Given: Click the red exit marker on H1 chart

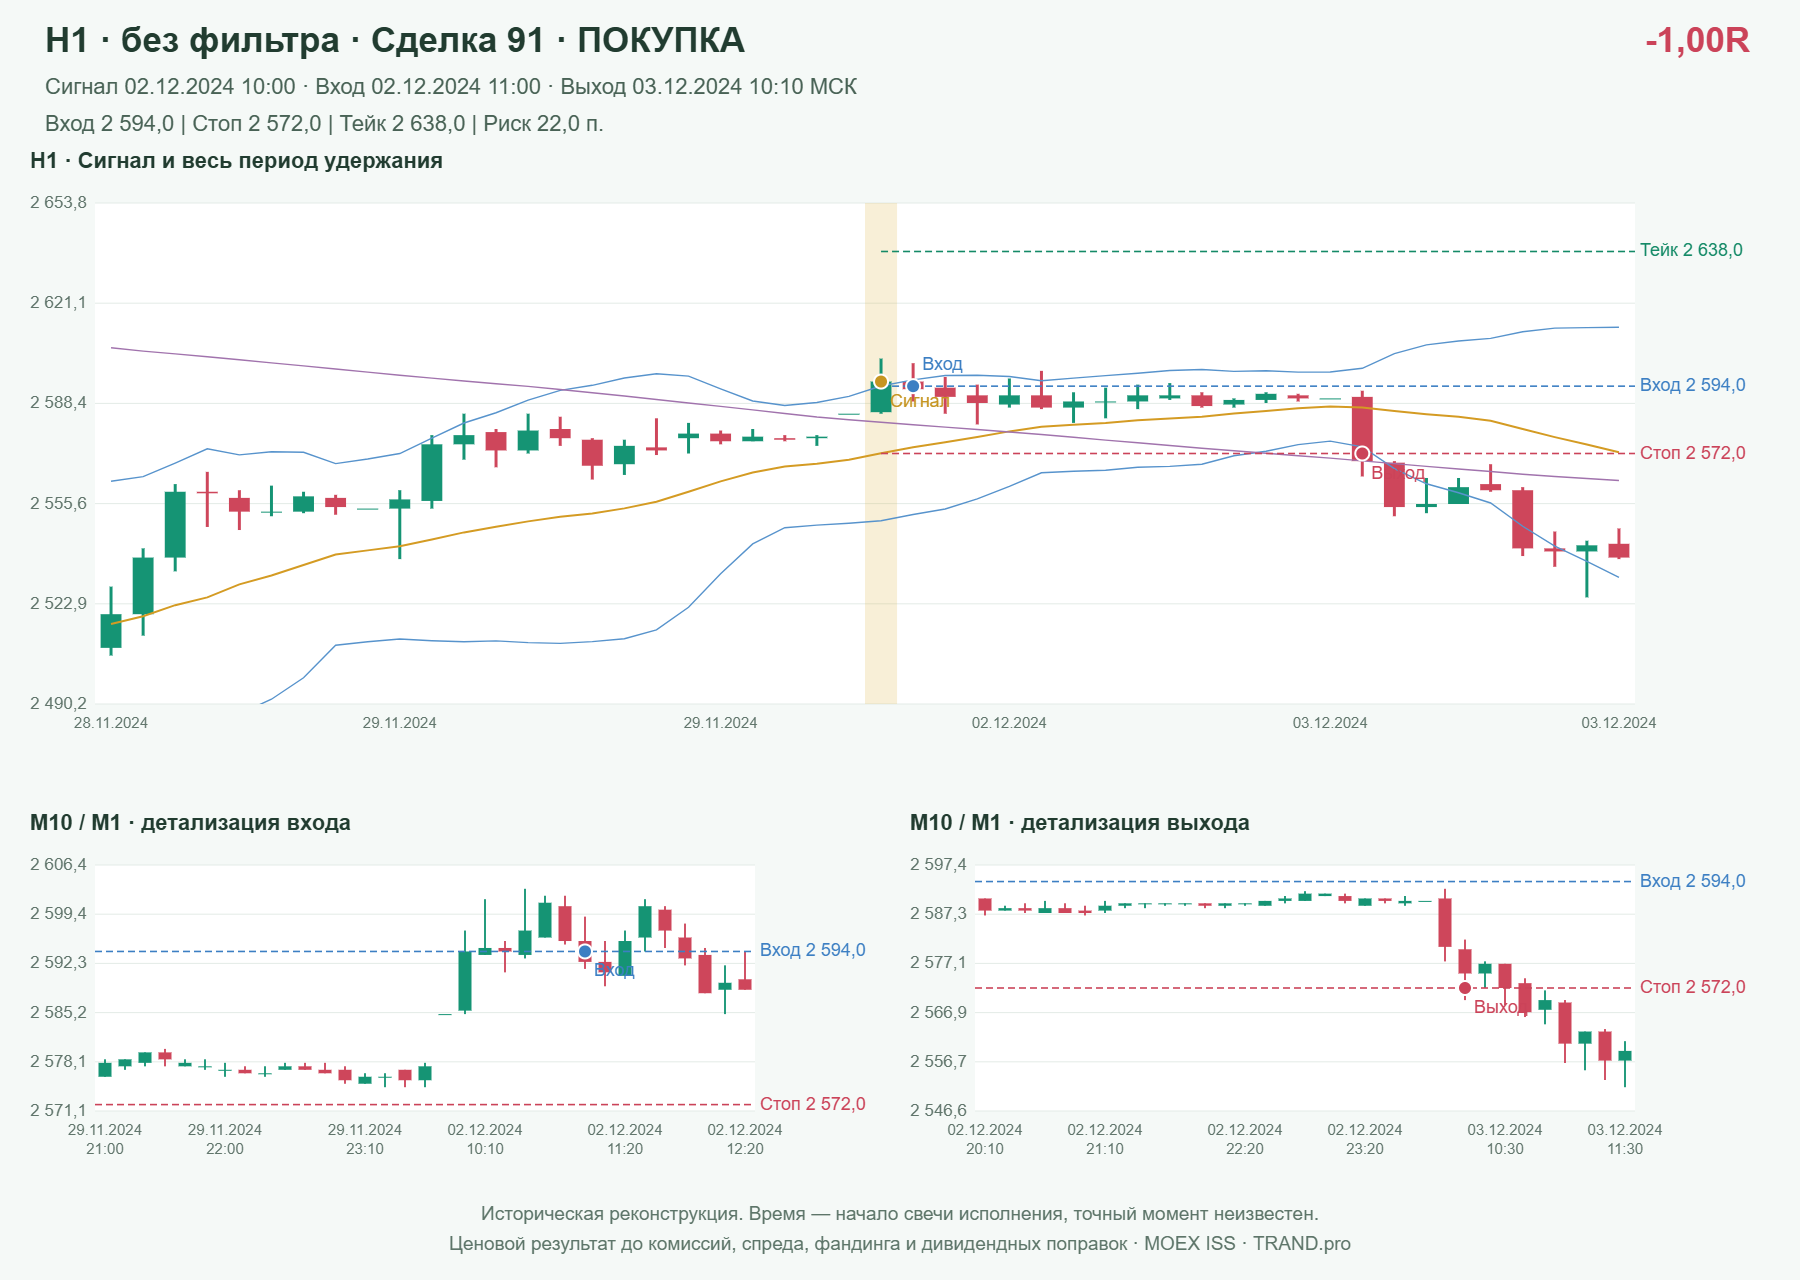Looking at the screenshot, I should 1362,454.
